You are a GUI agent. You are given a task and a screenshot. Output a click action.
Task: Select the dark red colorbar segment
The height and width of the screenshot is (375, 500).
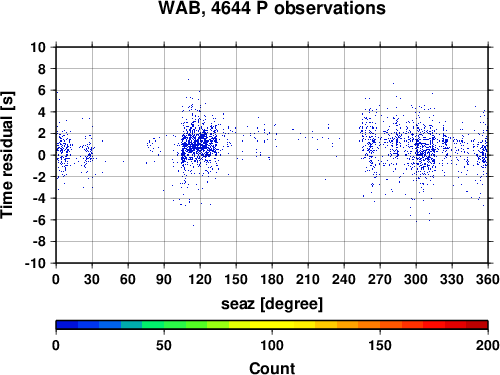[x=477, y=325]
